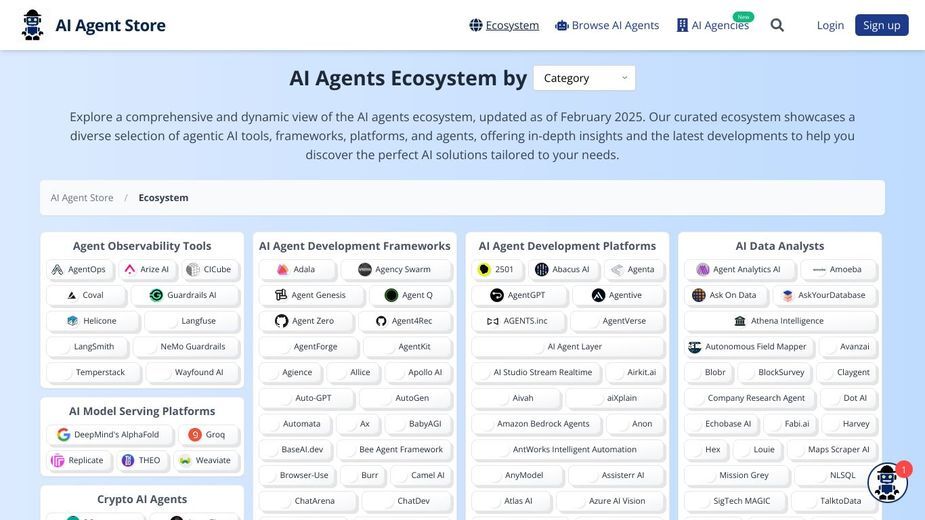Click the Agentive logo icon
Image resolution: width=925 pixels, height=520 pixels.
click(598, 295)
